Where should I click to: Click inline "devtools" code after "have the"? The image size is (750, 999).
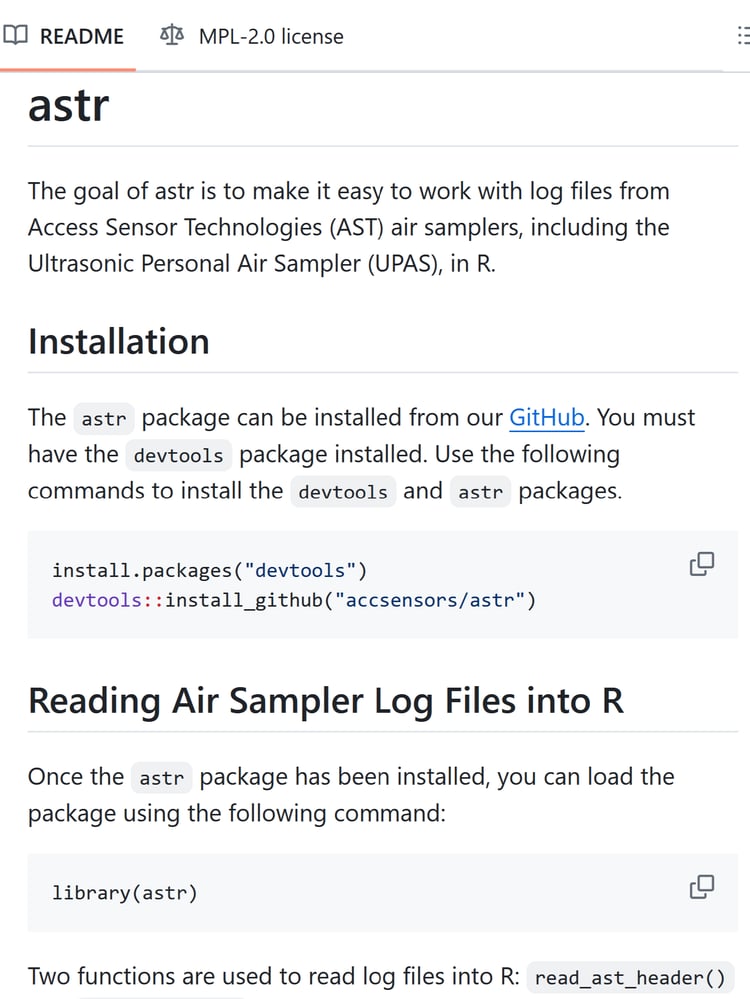pyautogui.click(x=179, y=455)
